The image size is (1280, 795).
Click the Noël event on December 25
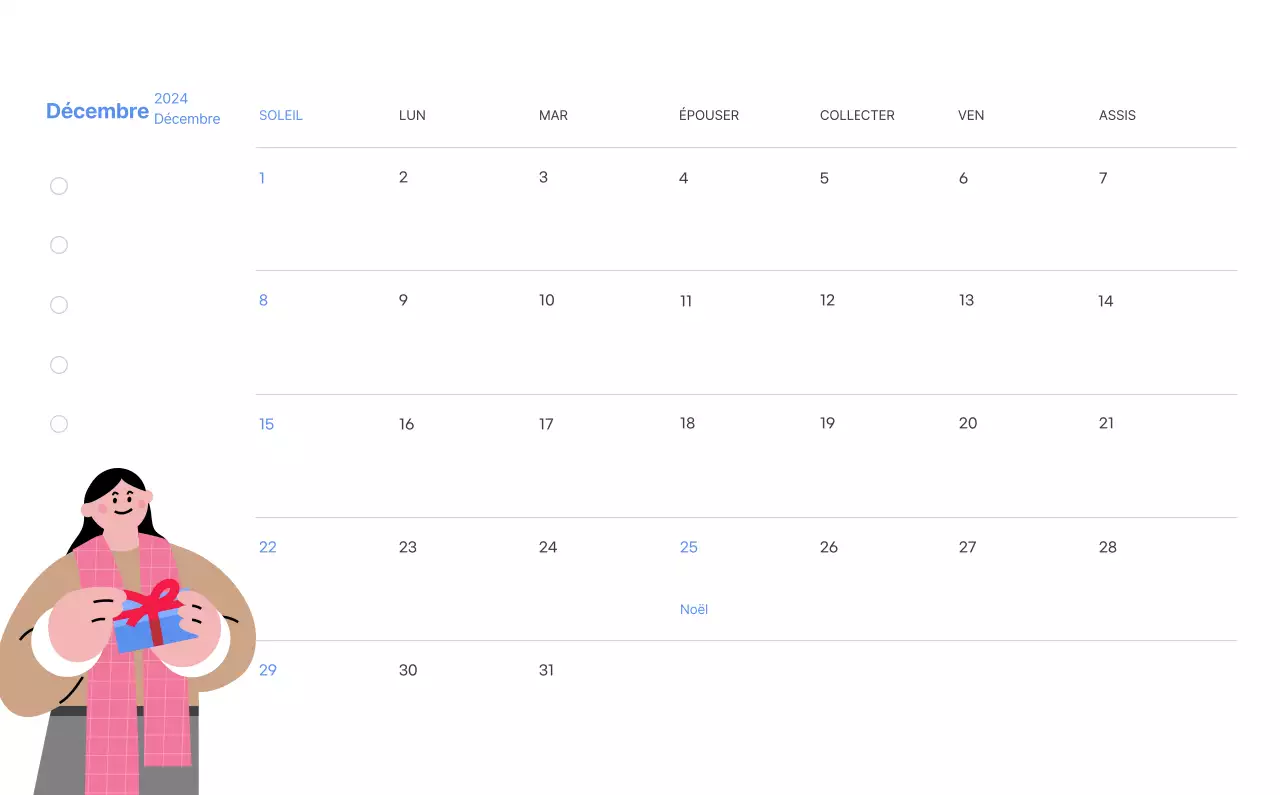[694, 609]
